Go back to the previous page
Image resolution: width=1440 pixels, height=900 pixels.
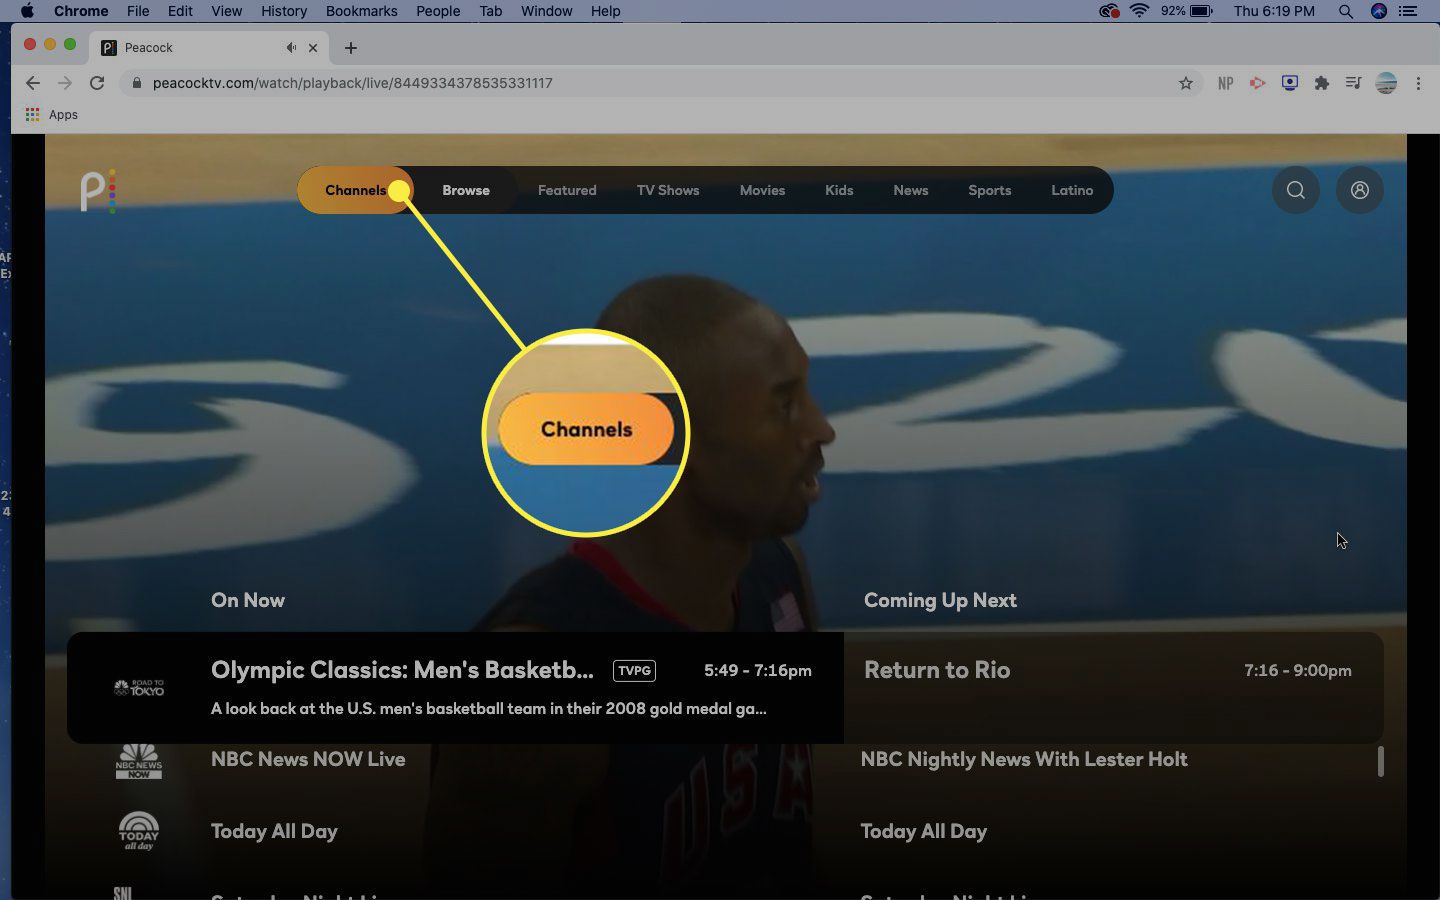point(33,83)
